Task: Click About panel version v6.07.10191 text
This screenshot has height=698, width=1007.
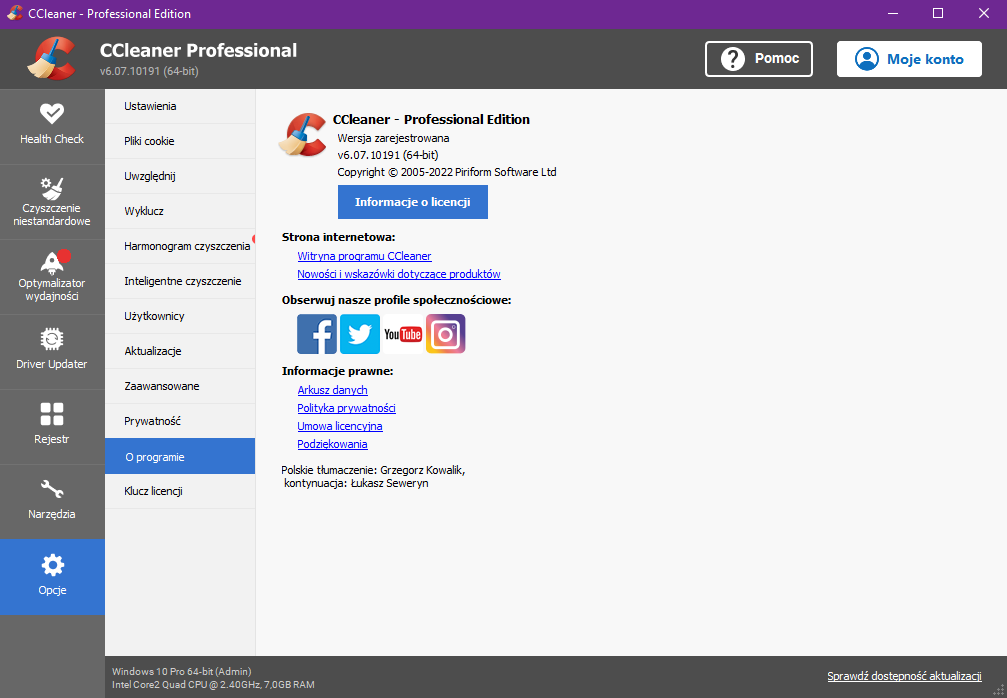Action: [x=388, y=155]
